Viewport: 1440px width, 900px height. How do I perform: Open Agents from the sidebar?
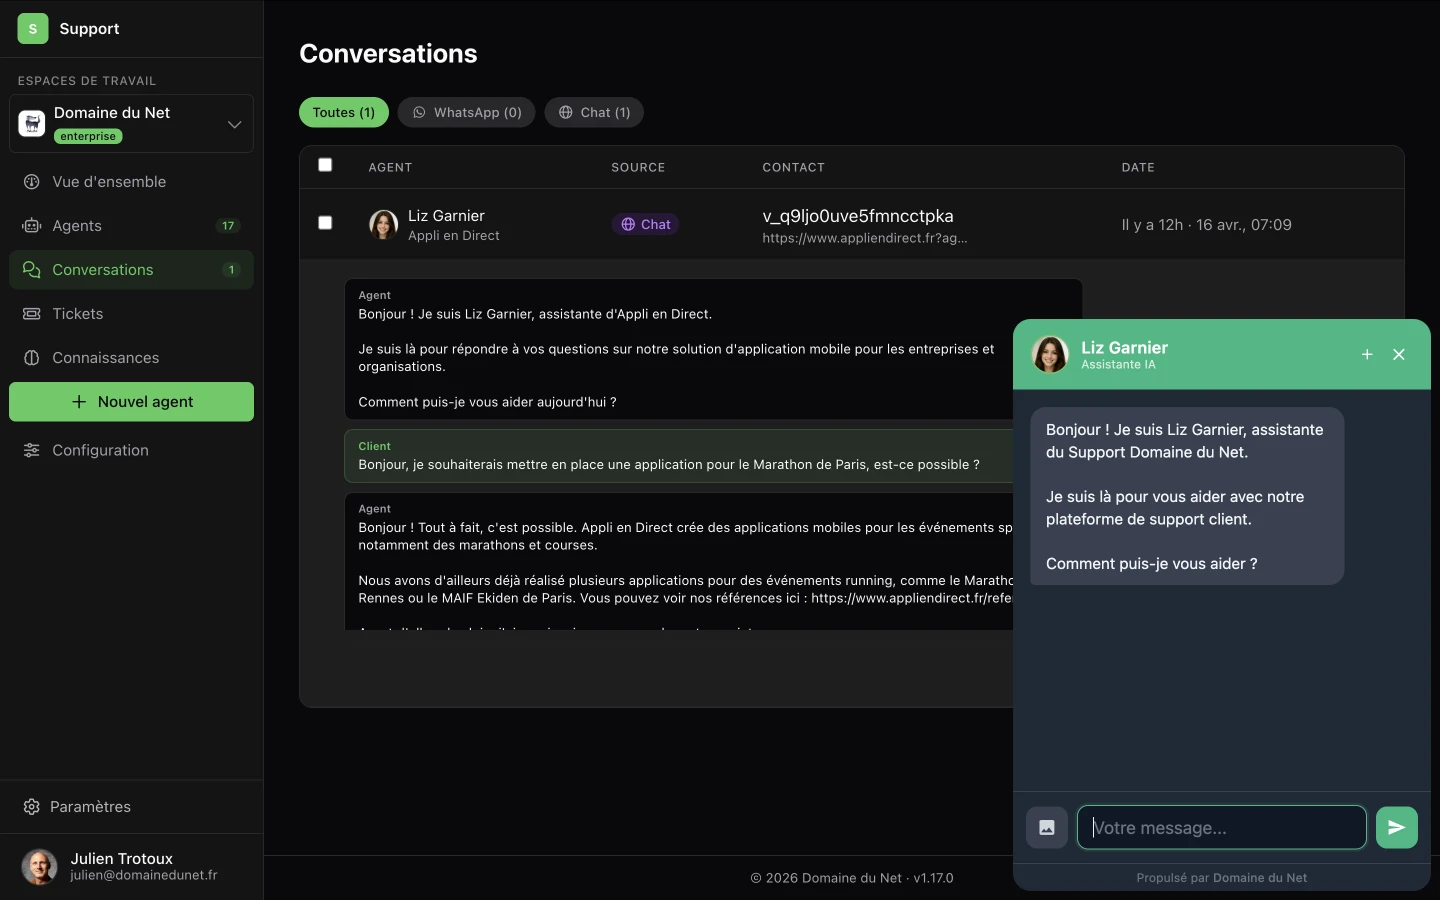(x=77, y=226)
